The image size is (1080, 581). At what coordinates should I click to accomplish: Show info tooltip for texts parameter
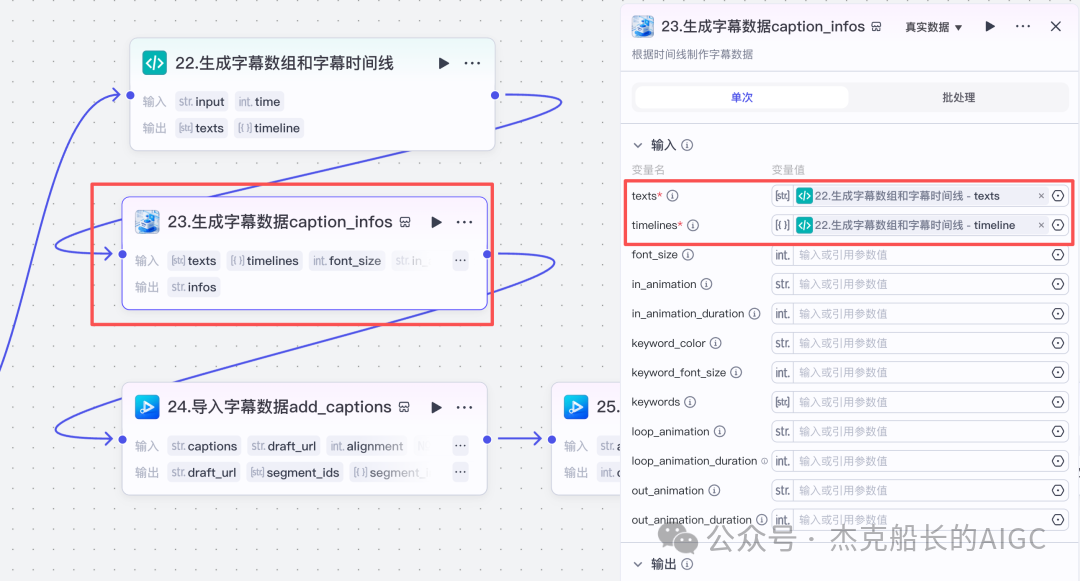pyautogui.click(x=673, y=196)
